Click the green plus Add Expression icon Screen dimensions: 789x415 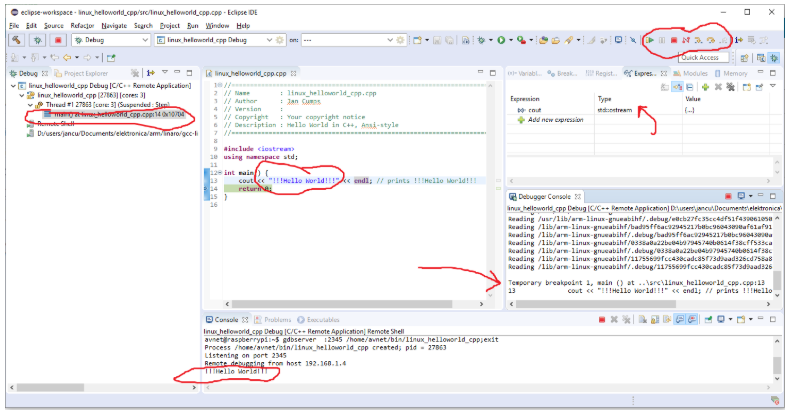[x=703, y=88]
